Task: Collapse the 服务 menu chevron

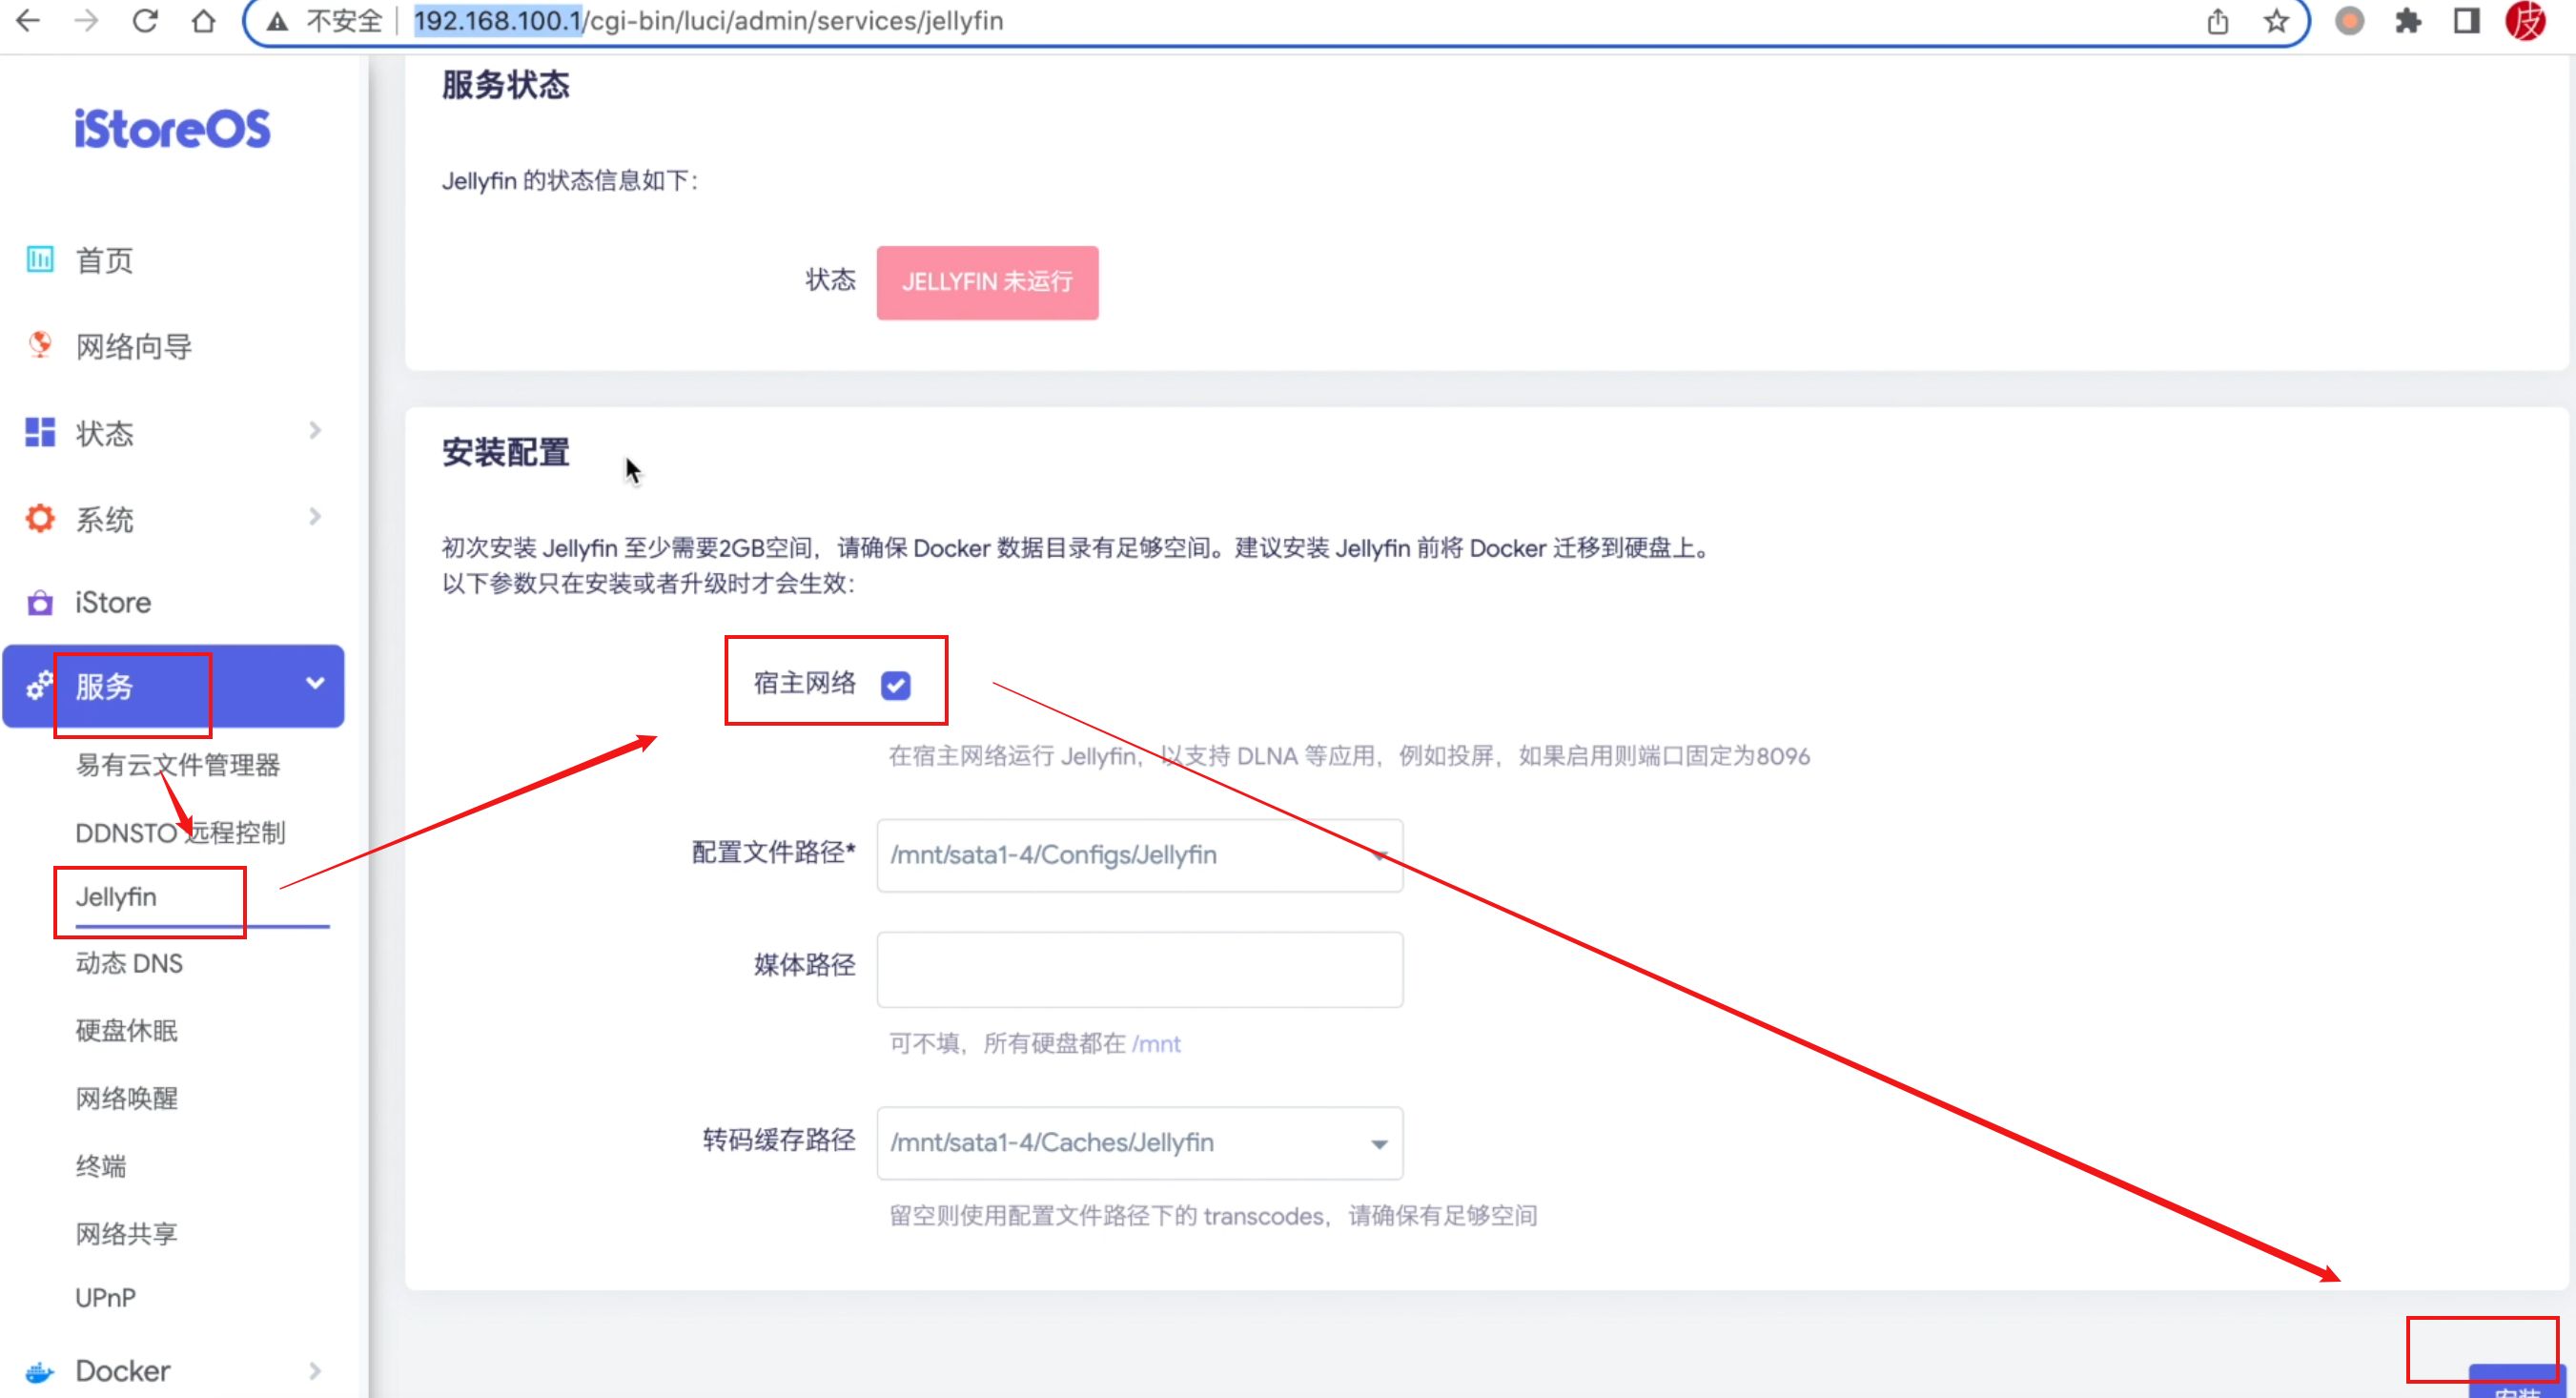Action: [315, 684]
